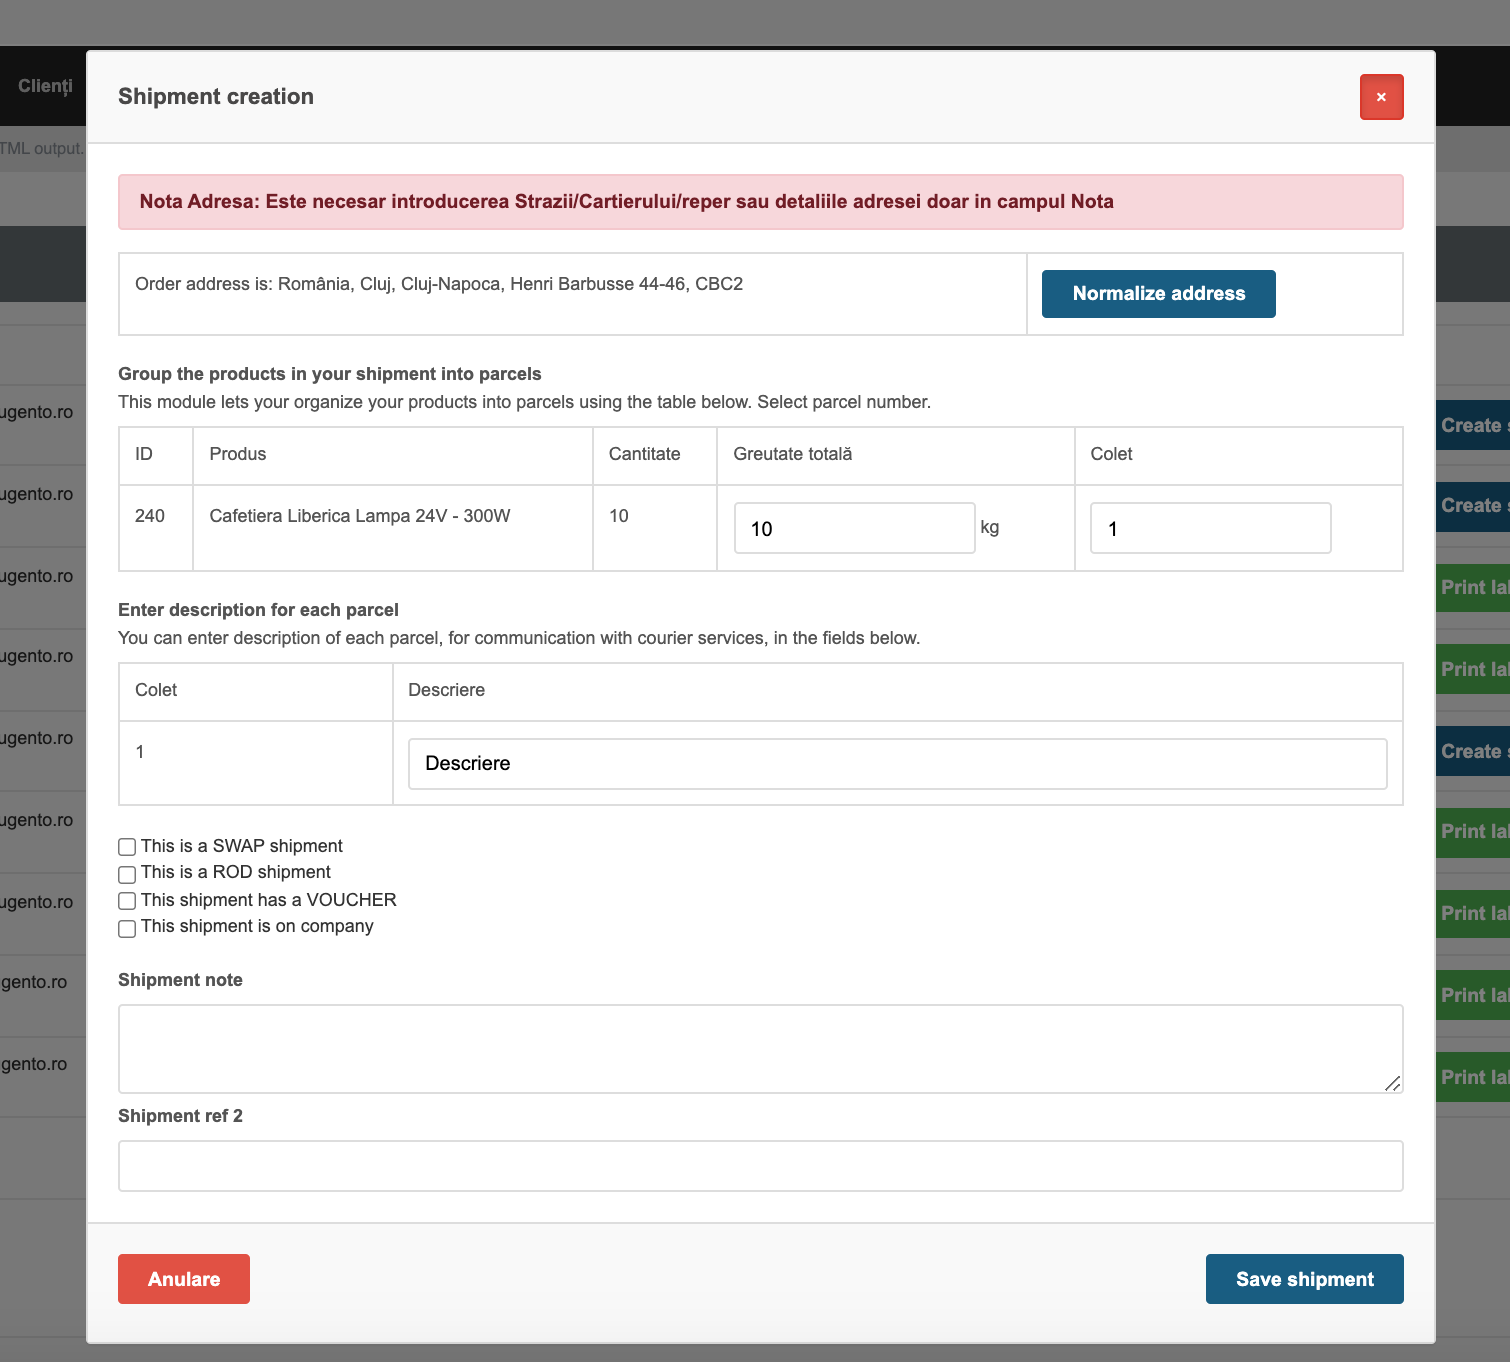Viewport: 1510px width, 1362px height.
Task: Select product name Cafetiera Liberica Lampa 24V - 300W
Action: coord(360,516)
